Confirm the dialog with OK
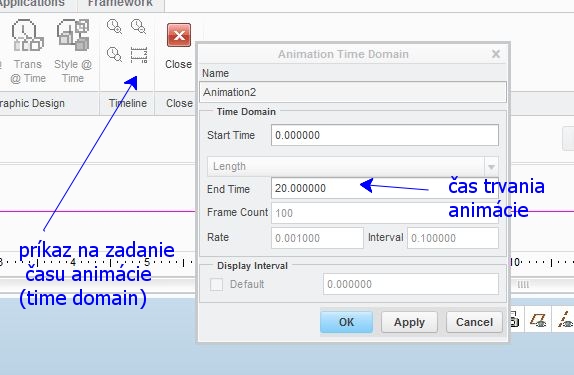This screenshot has width=574, height=375. pyautogui.click(x=346, y=322)
